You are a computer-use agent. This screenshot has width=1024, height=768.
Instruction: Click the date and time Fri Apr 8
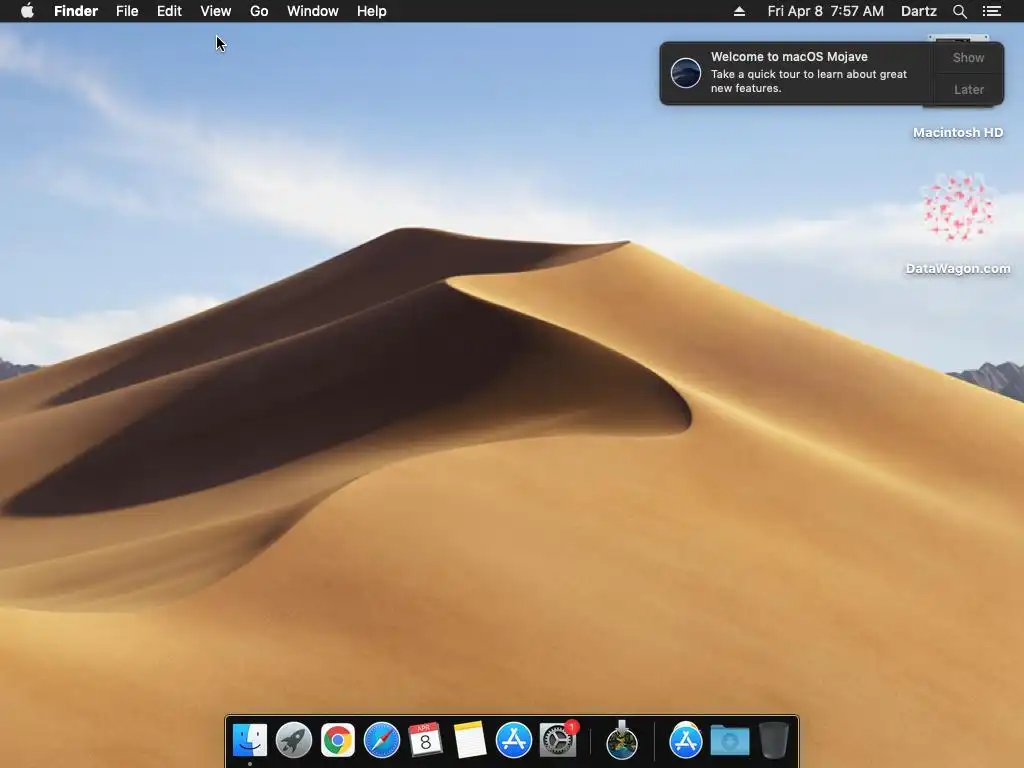click(x=825, y=11)
